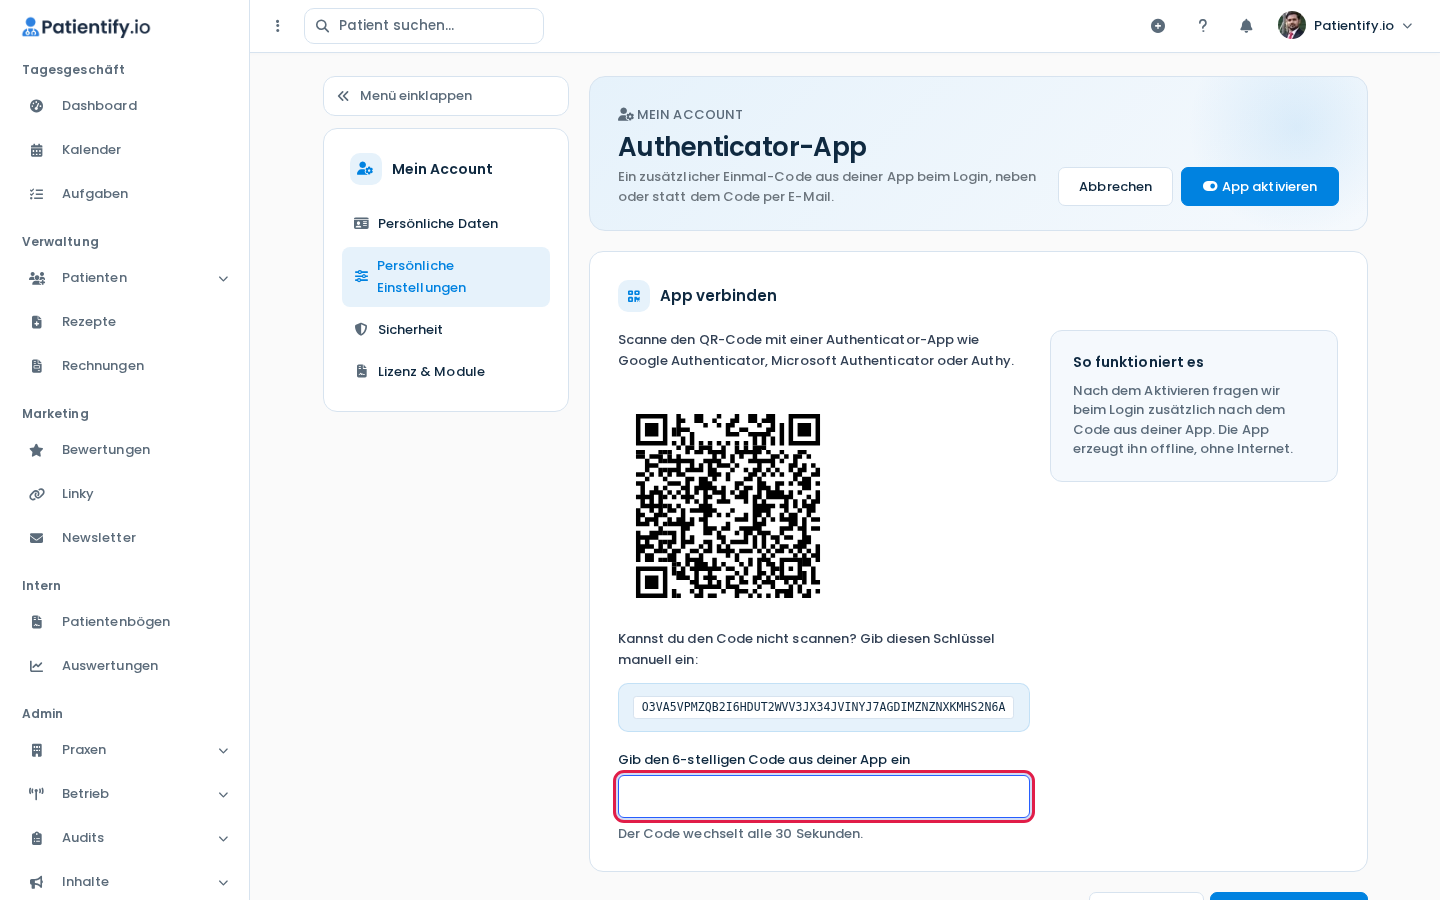This screenshot has width=1440, height=900.
Task: Click the Rechnungen invoice icon
Action: (37, 366)
